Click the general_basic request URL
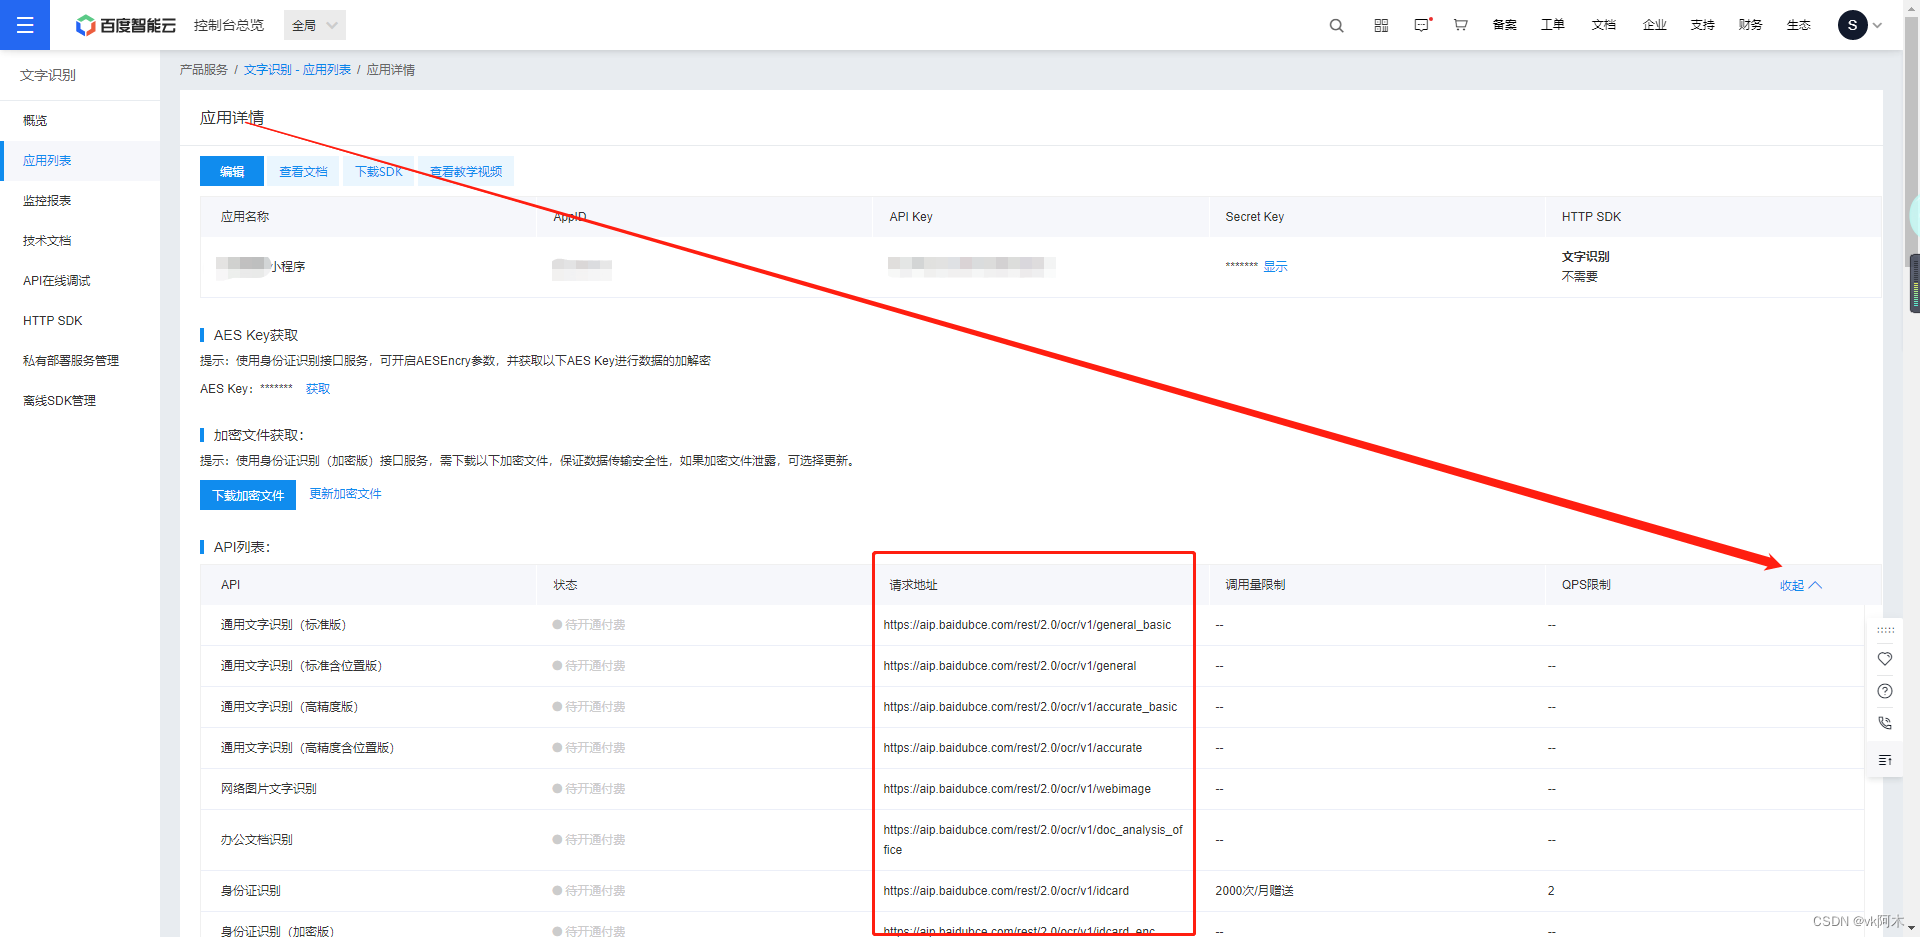Screen dimensions: 1920x937 coord(1027,625)
